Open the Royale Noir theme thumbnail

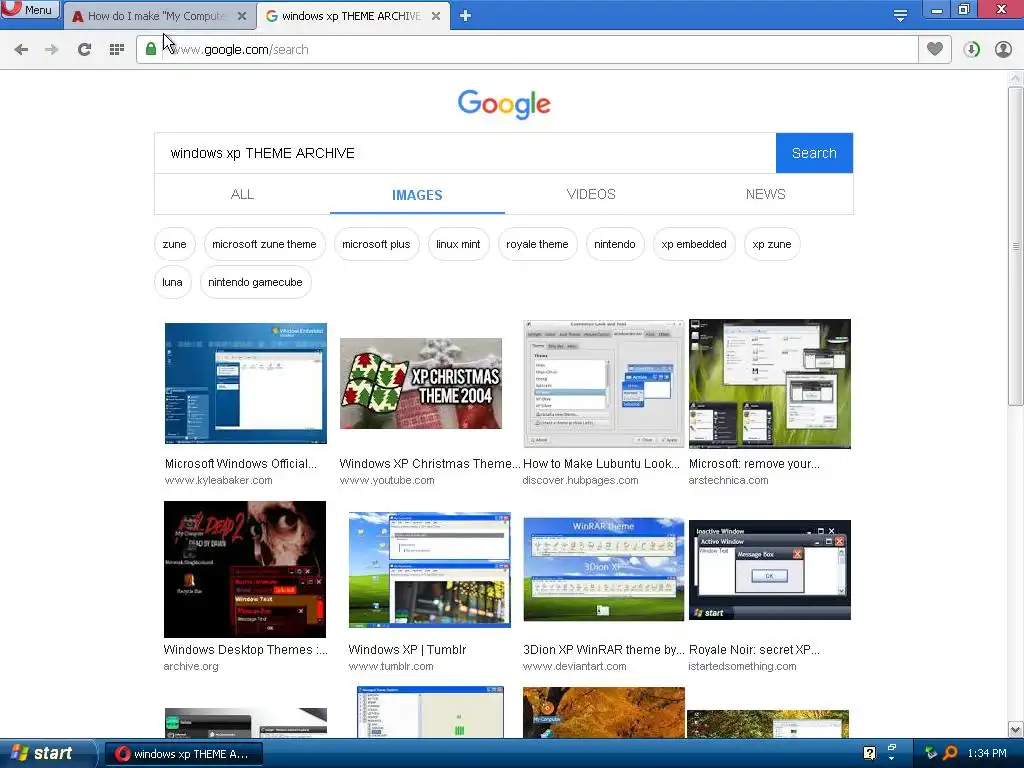pos(769,569)
